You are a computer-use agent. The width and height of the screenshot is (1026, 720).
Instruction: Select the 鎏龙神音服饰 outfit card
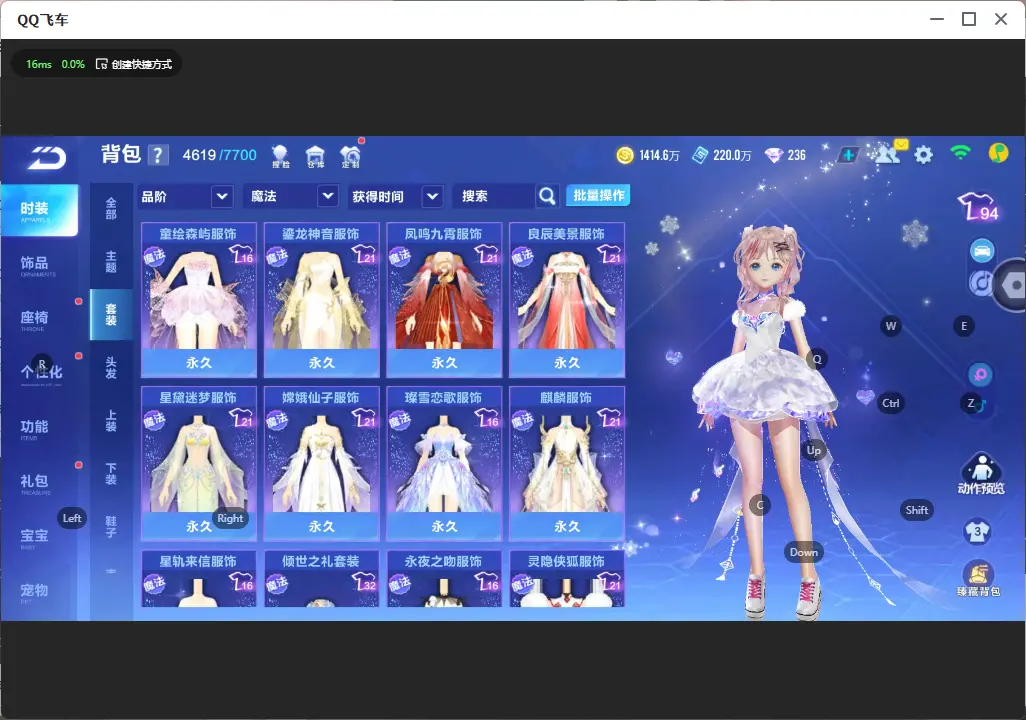[321, 300]
